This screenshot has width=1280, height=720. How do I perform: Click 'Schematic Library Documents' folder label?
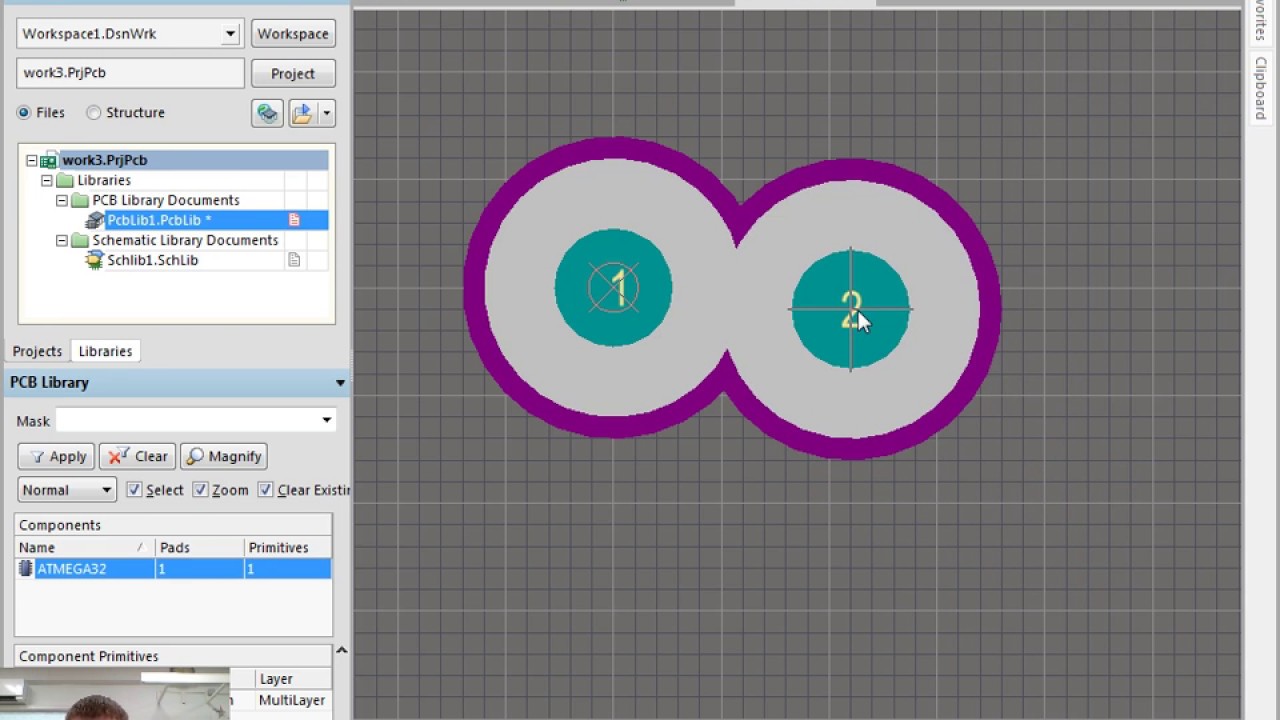[185, 240]
